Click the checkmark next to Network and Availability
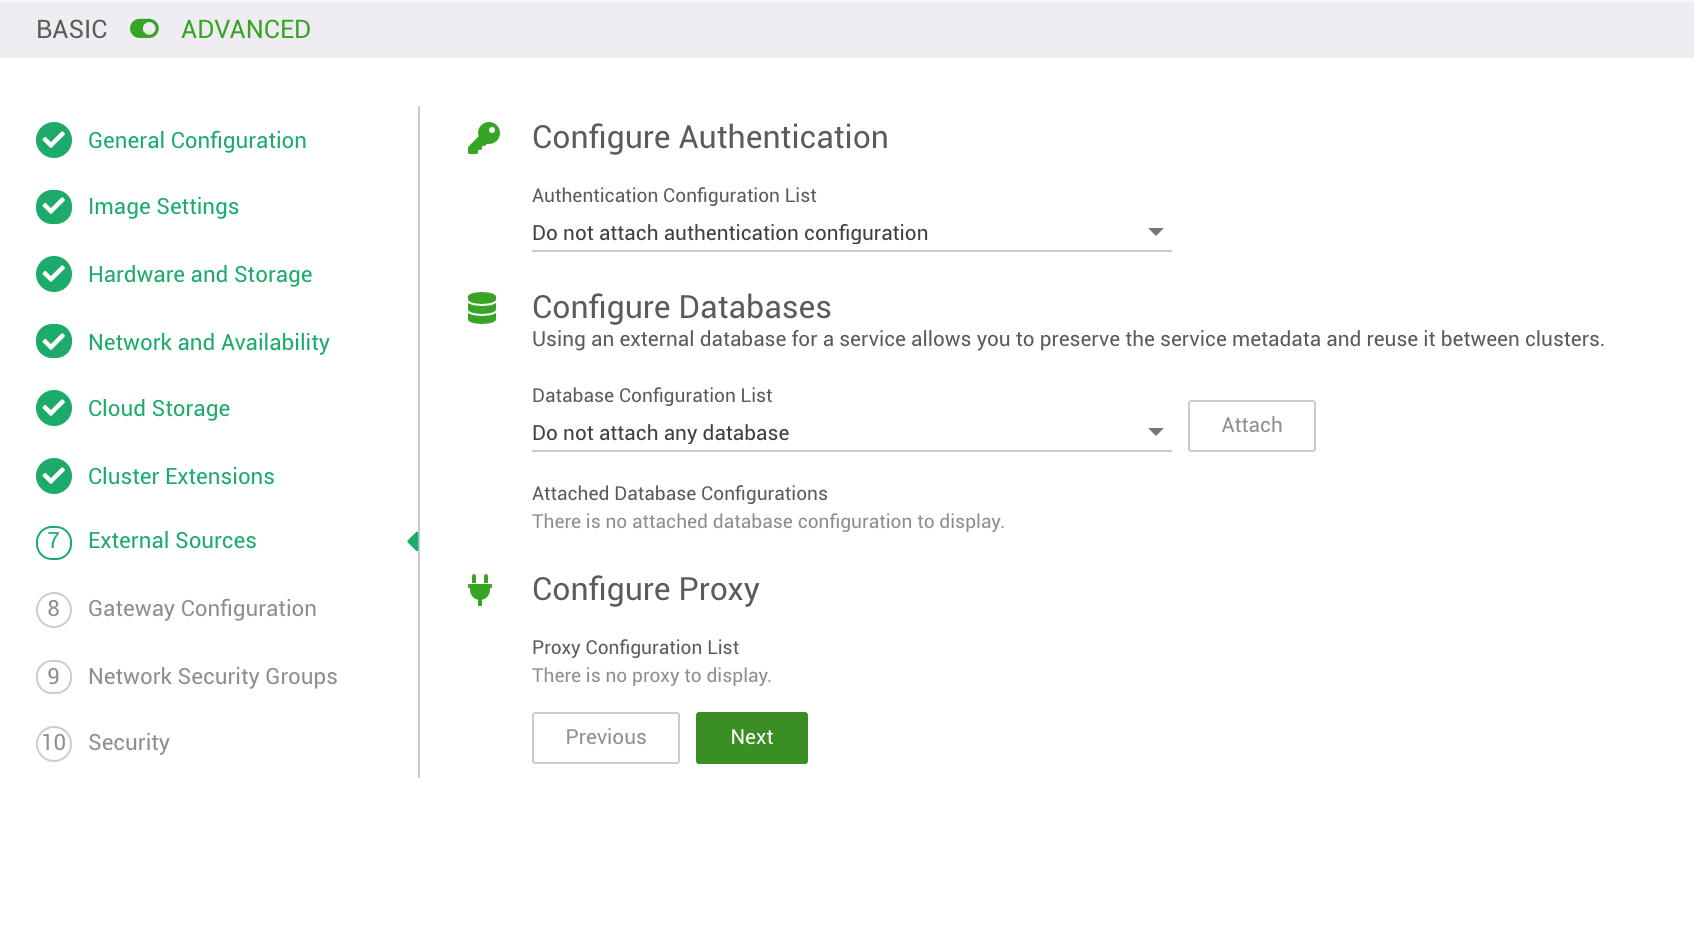Viewport: 1694px width, 952px height. click(53, 342)
